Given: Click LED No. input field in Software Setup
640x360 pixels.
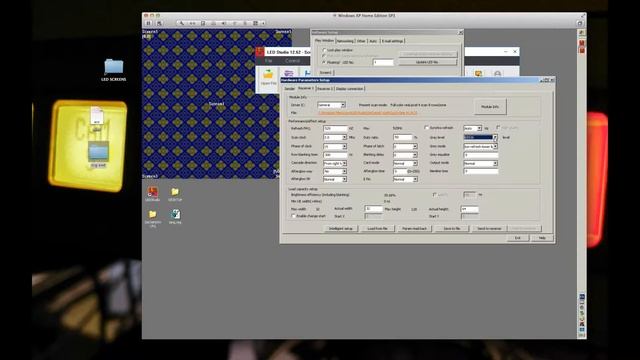Looking at the screenshot, I should point(383,62).
